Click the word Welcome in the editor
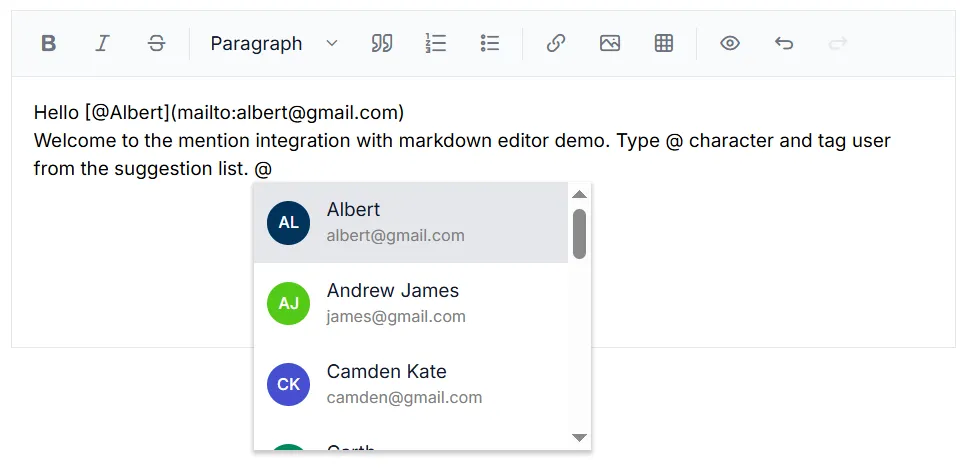Screen dimensions: 967x471 [75, 141]
